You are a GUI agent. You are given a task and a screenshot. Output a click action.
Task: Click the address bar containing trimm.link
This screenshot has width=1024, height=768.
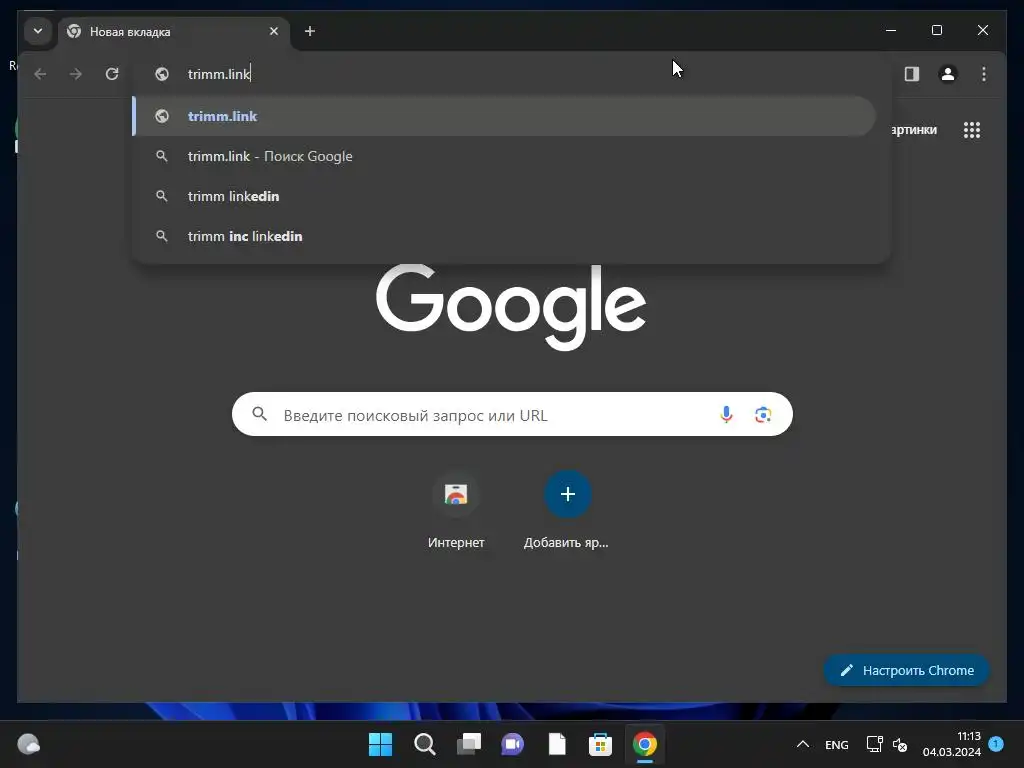tap(511, 74)
